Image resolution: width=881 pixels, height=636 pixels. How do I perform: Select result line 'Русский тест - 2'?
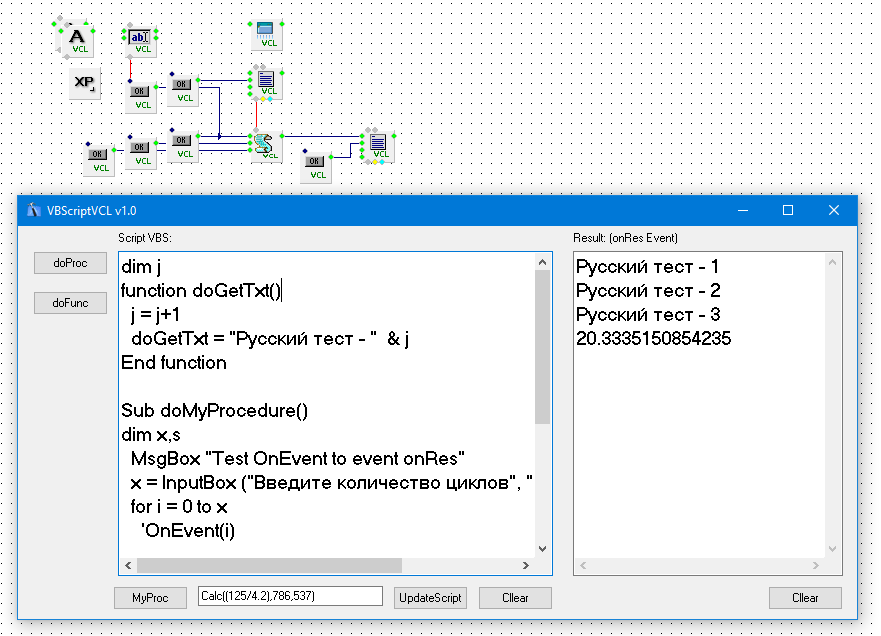point(648,290)
